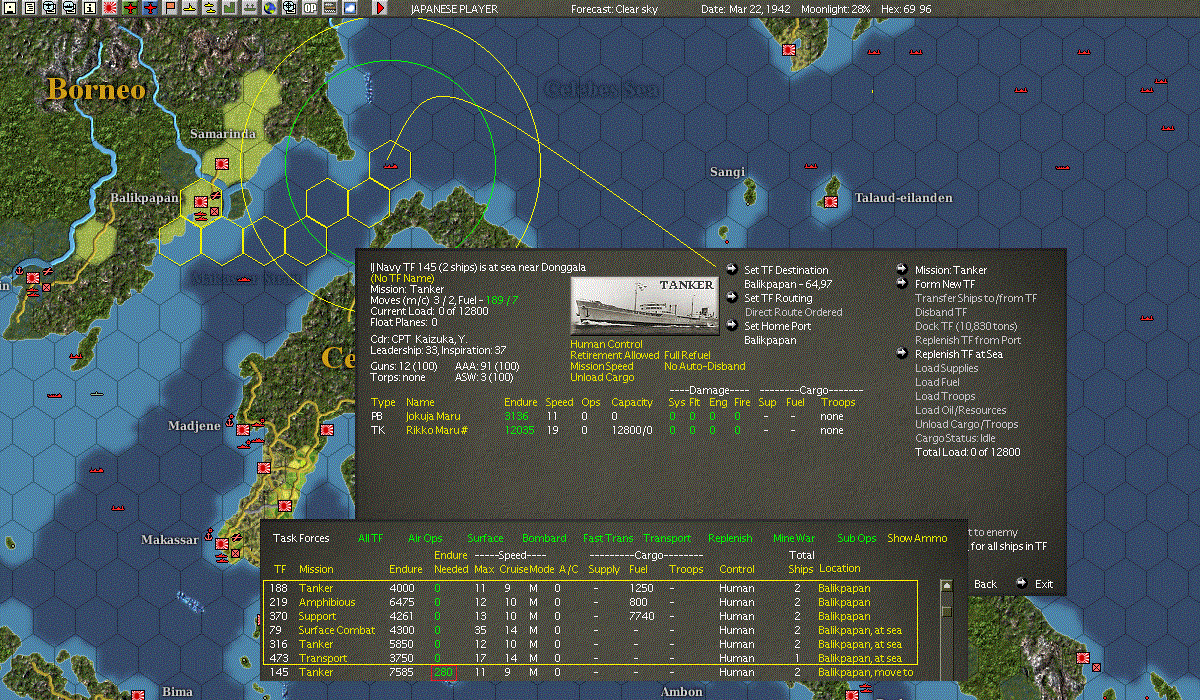Image resolution: width=1200 pixels, height=700 pixels.
Task: Click arrow icon beside Form New TF
Action: click(x=903, y=284)
